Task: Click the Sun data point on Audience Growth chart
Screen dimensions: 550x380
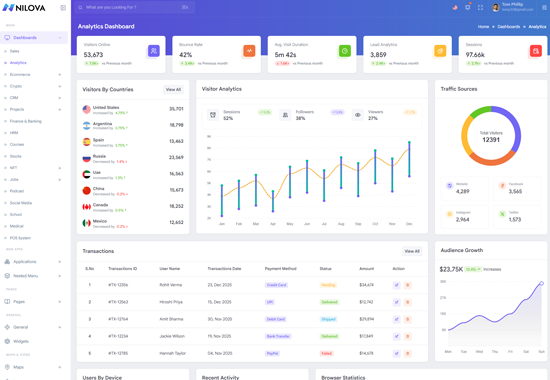Action: click(x=542, y=283)
